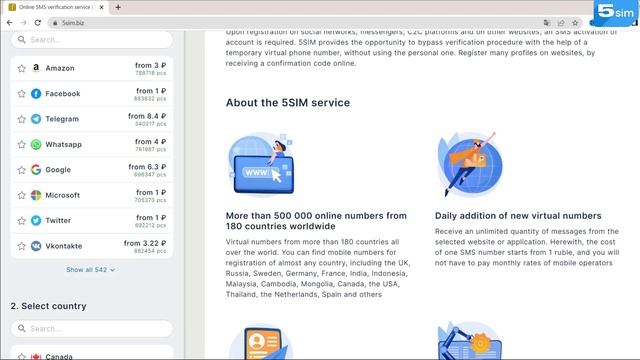
Task: Click the 'from 8.4 ₽' Telegram price
Action: 147,116
